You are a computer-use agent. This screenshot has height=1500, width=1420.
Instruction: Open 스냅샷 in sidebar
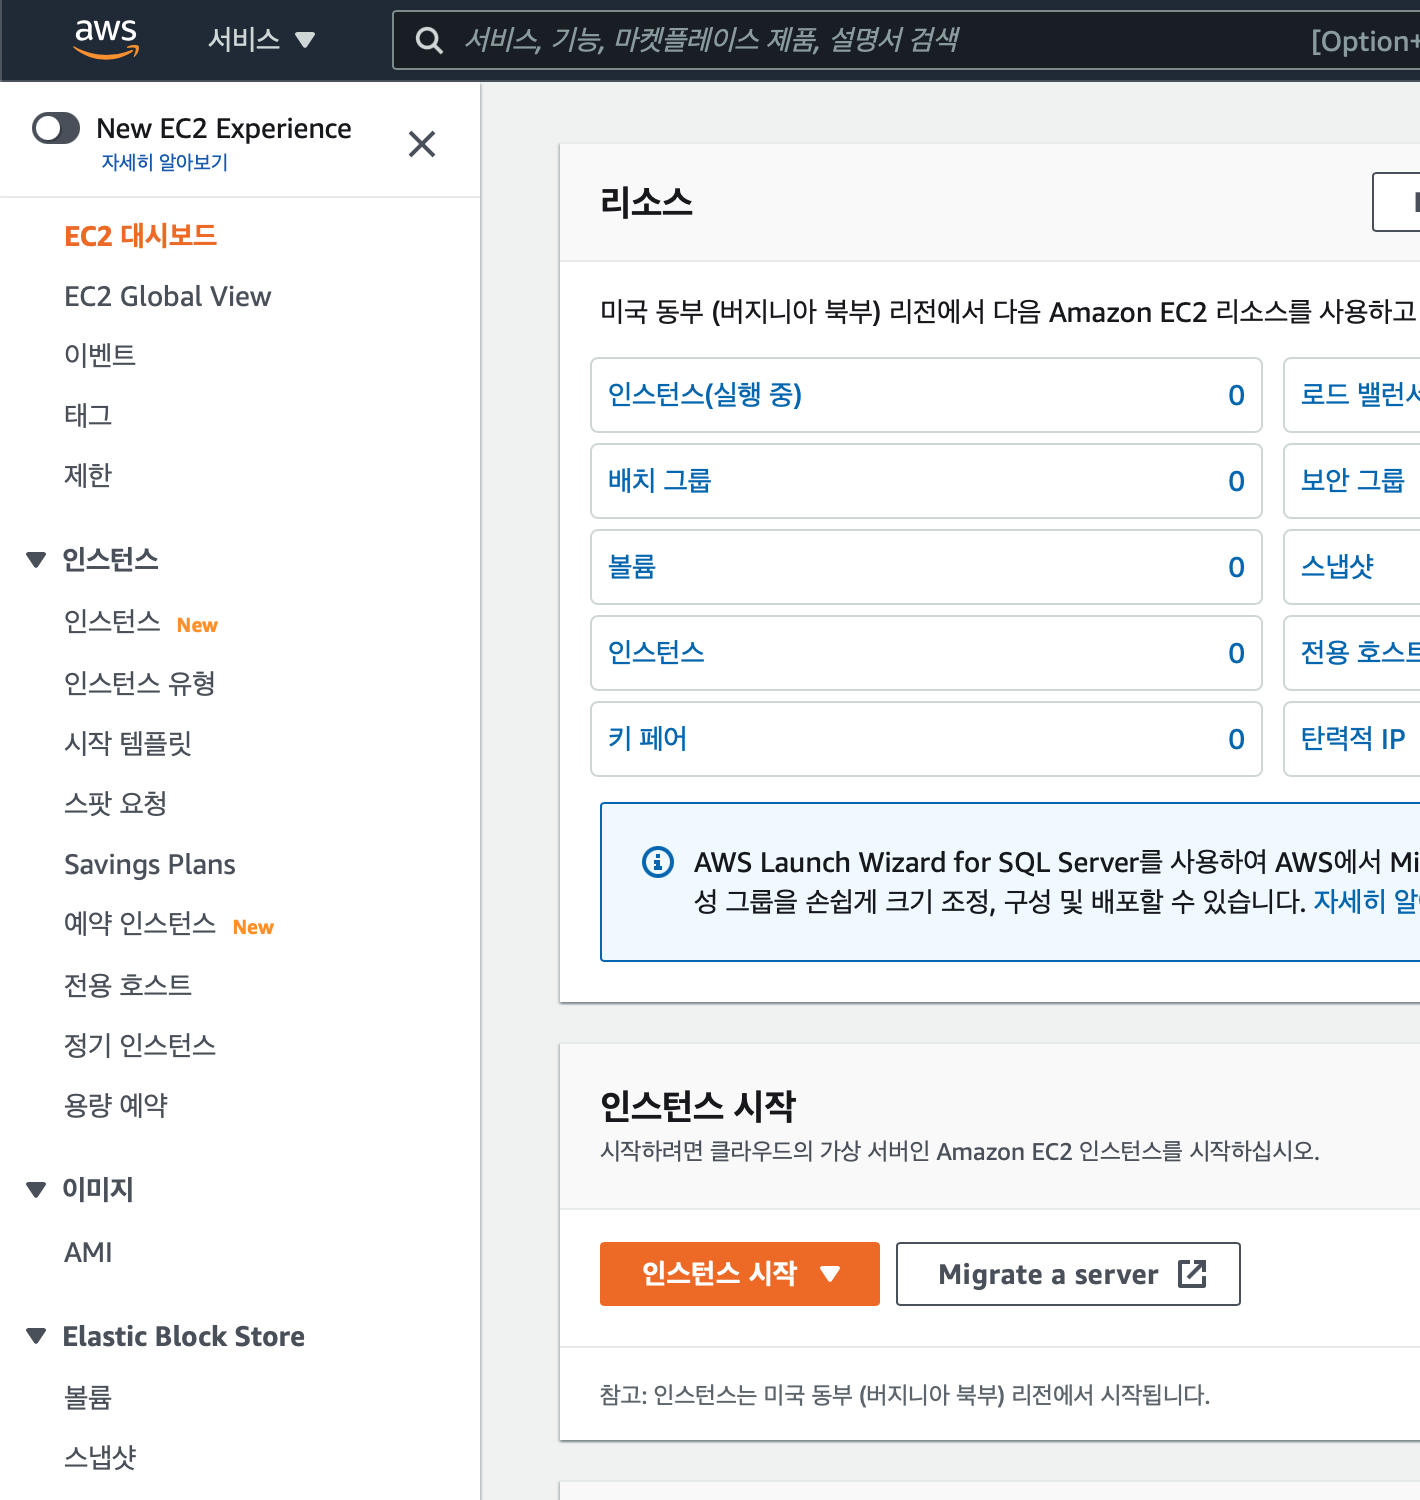pos(100,1457)
